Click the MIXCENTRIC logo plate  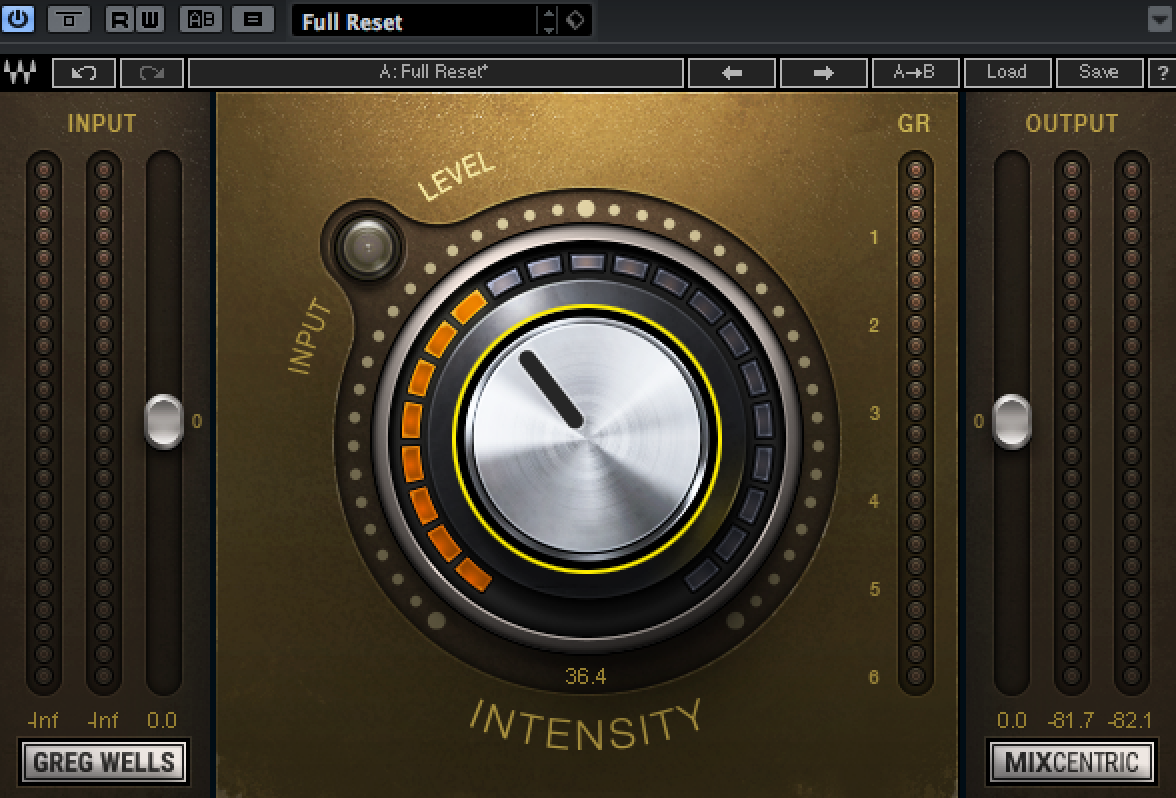point(1072,763)
